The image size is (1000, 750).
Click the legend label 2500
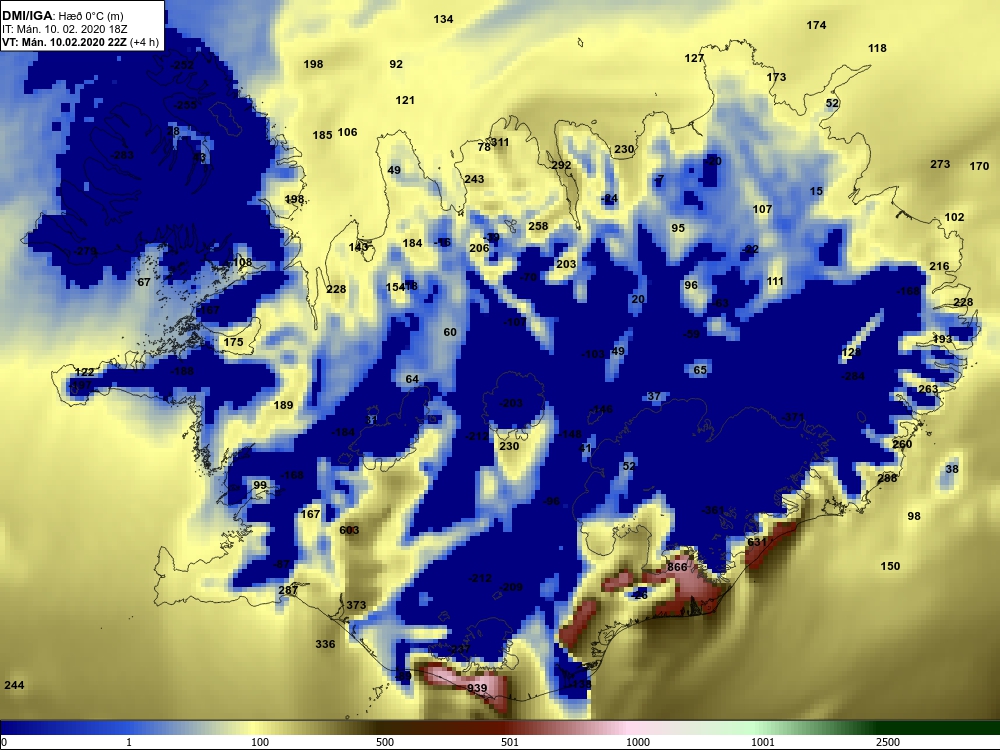pyautogui.click(x=888, y=742)
